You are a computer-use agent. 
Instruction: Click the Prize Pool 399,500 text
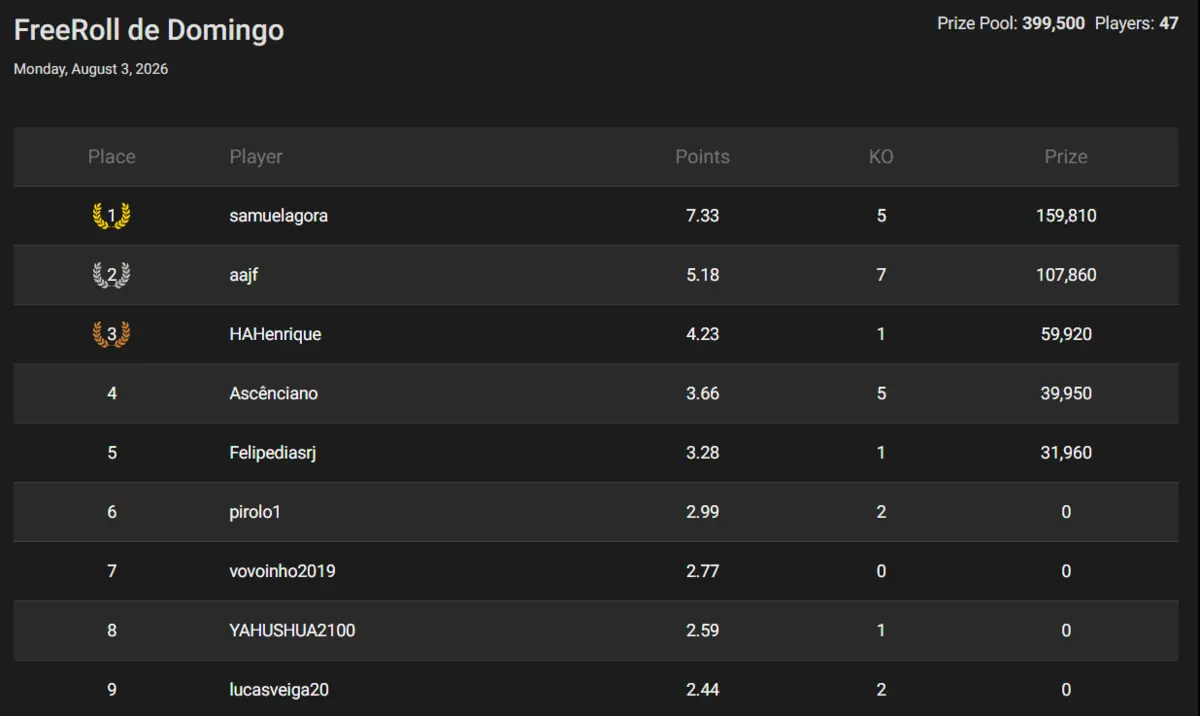[x=1011, y=23]
